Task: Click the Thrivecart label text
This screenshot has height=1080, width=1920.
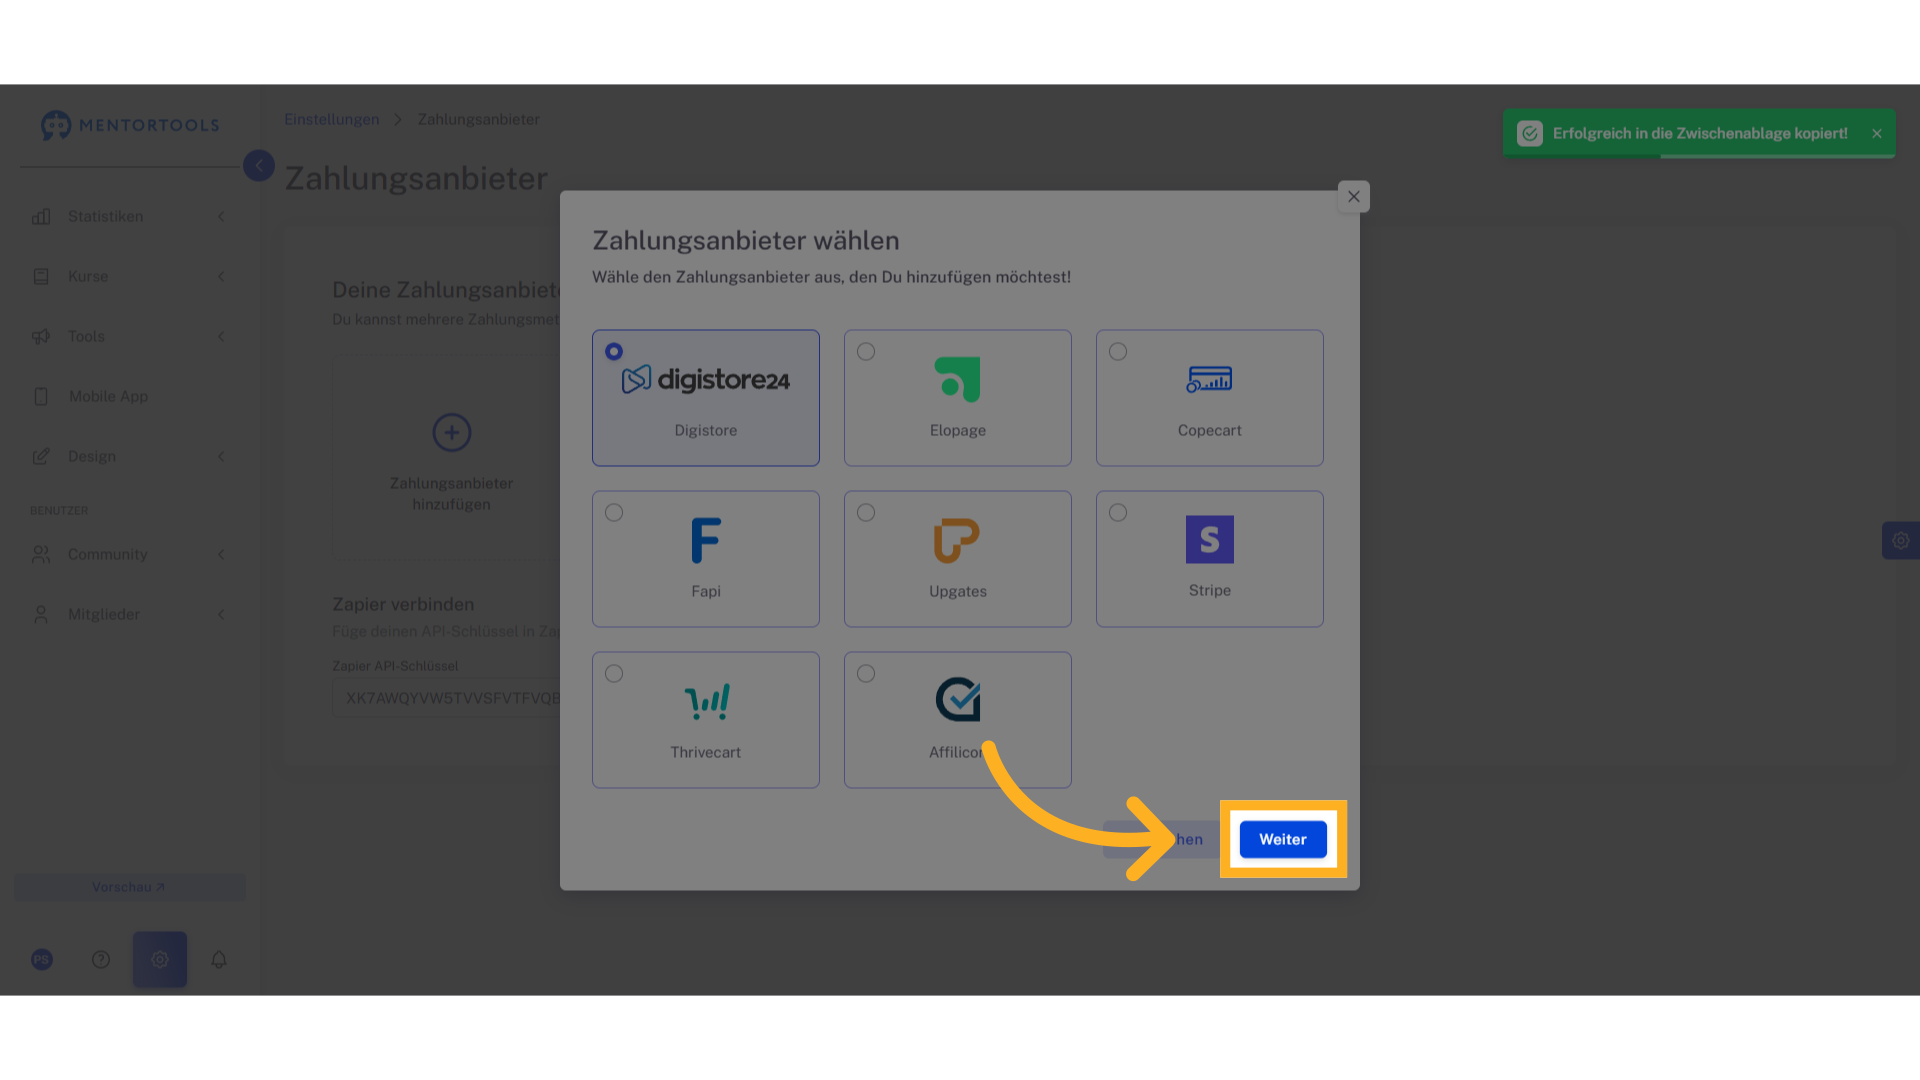Action: [706, 752]
